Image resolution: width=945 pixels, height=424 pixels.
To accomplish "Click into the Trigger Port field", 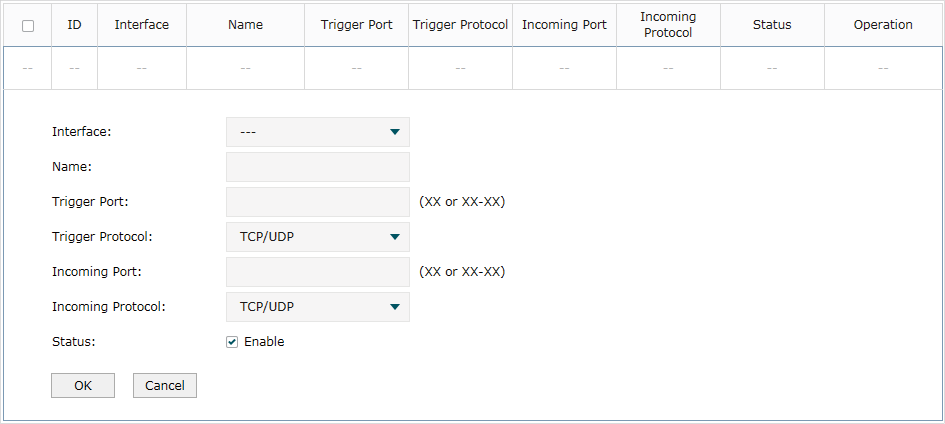I will (x=318, y=202).
